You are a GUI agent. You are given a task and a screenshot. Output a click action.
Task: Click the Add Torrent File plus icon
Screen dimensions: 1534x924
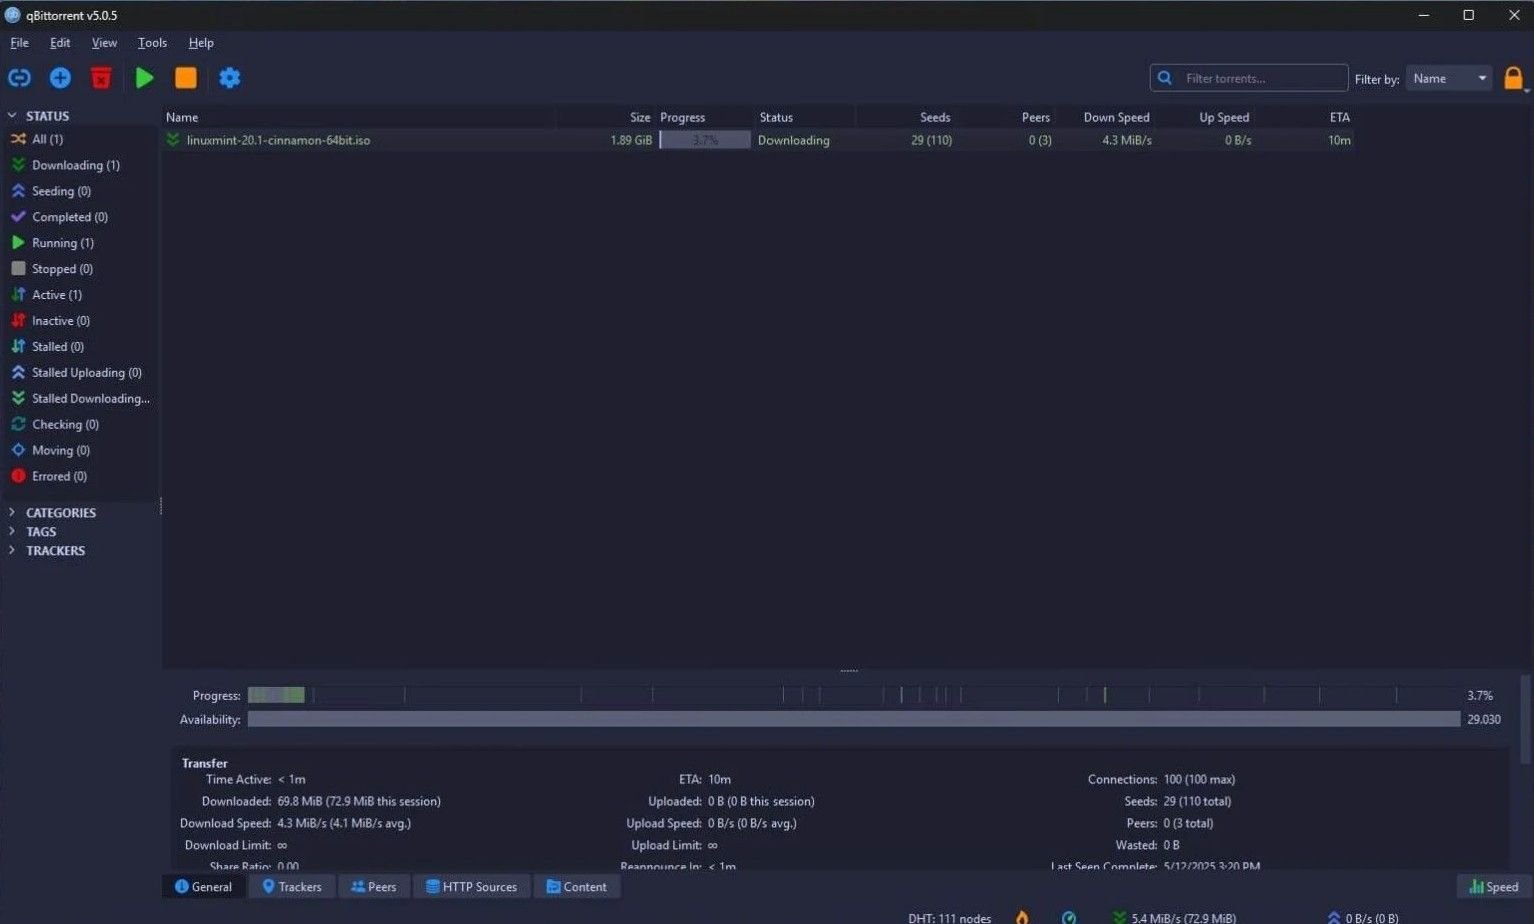pos(60,78)
